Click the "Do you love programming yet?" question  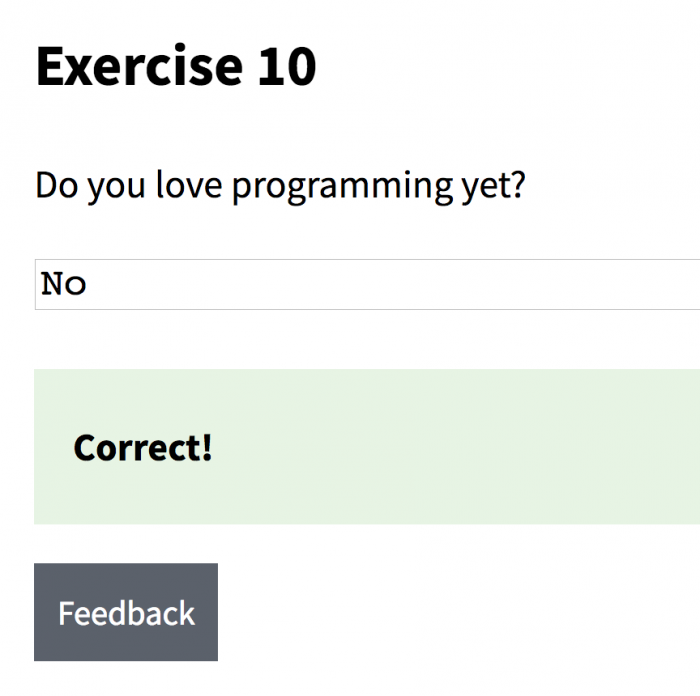280,186
